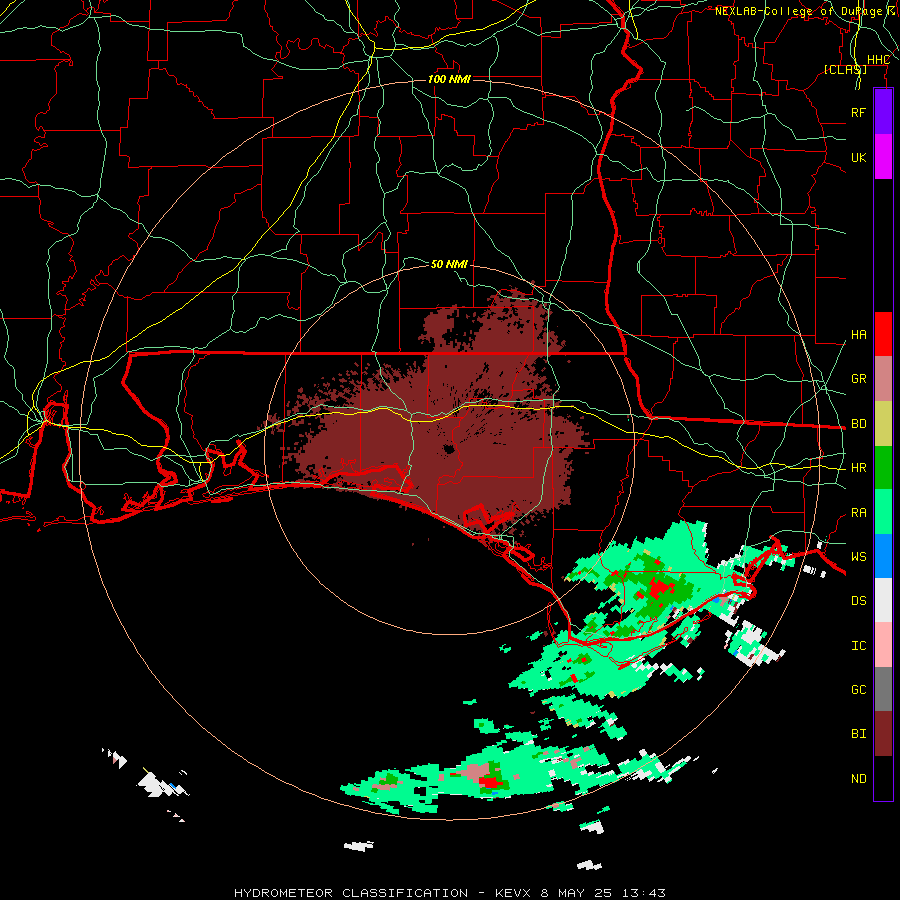Image resolution: width=900 pixels, height=900 pixels.
Task: Click the 'HR' legend label
Action: coord(858,468)
